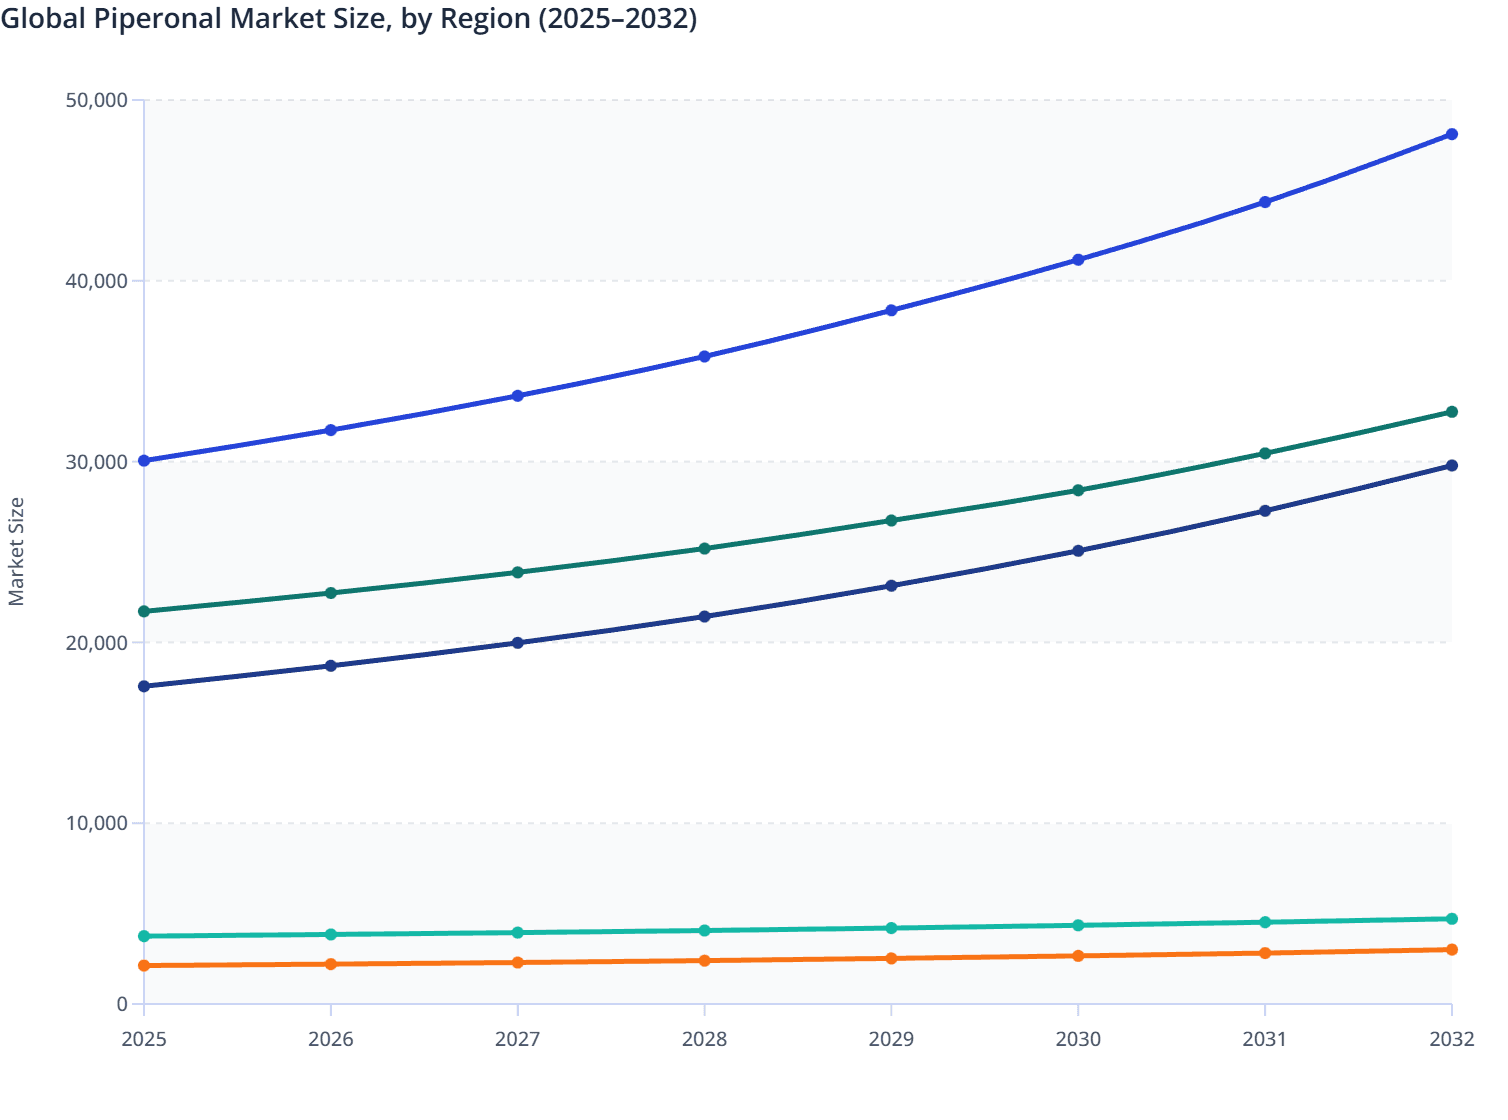Click the blue line's 2029 marker

(x=891, y=309)
